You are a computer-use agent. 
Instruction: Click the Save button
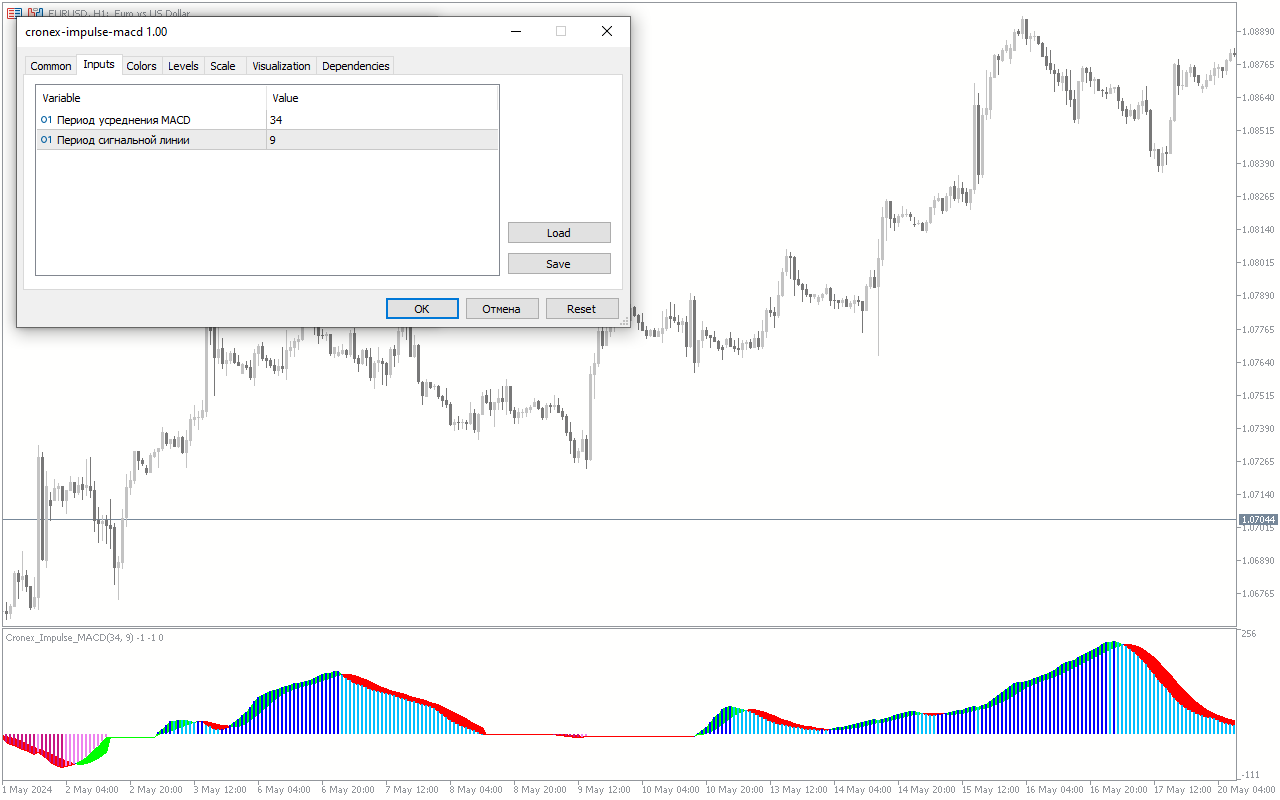pos(559,264)
